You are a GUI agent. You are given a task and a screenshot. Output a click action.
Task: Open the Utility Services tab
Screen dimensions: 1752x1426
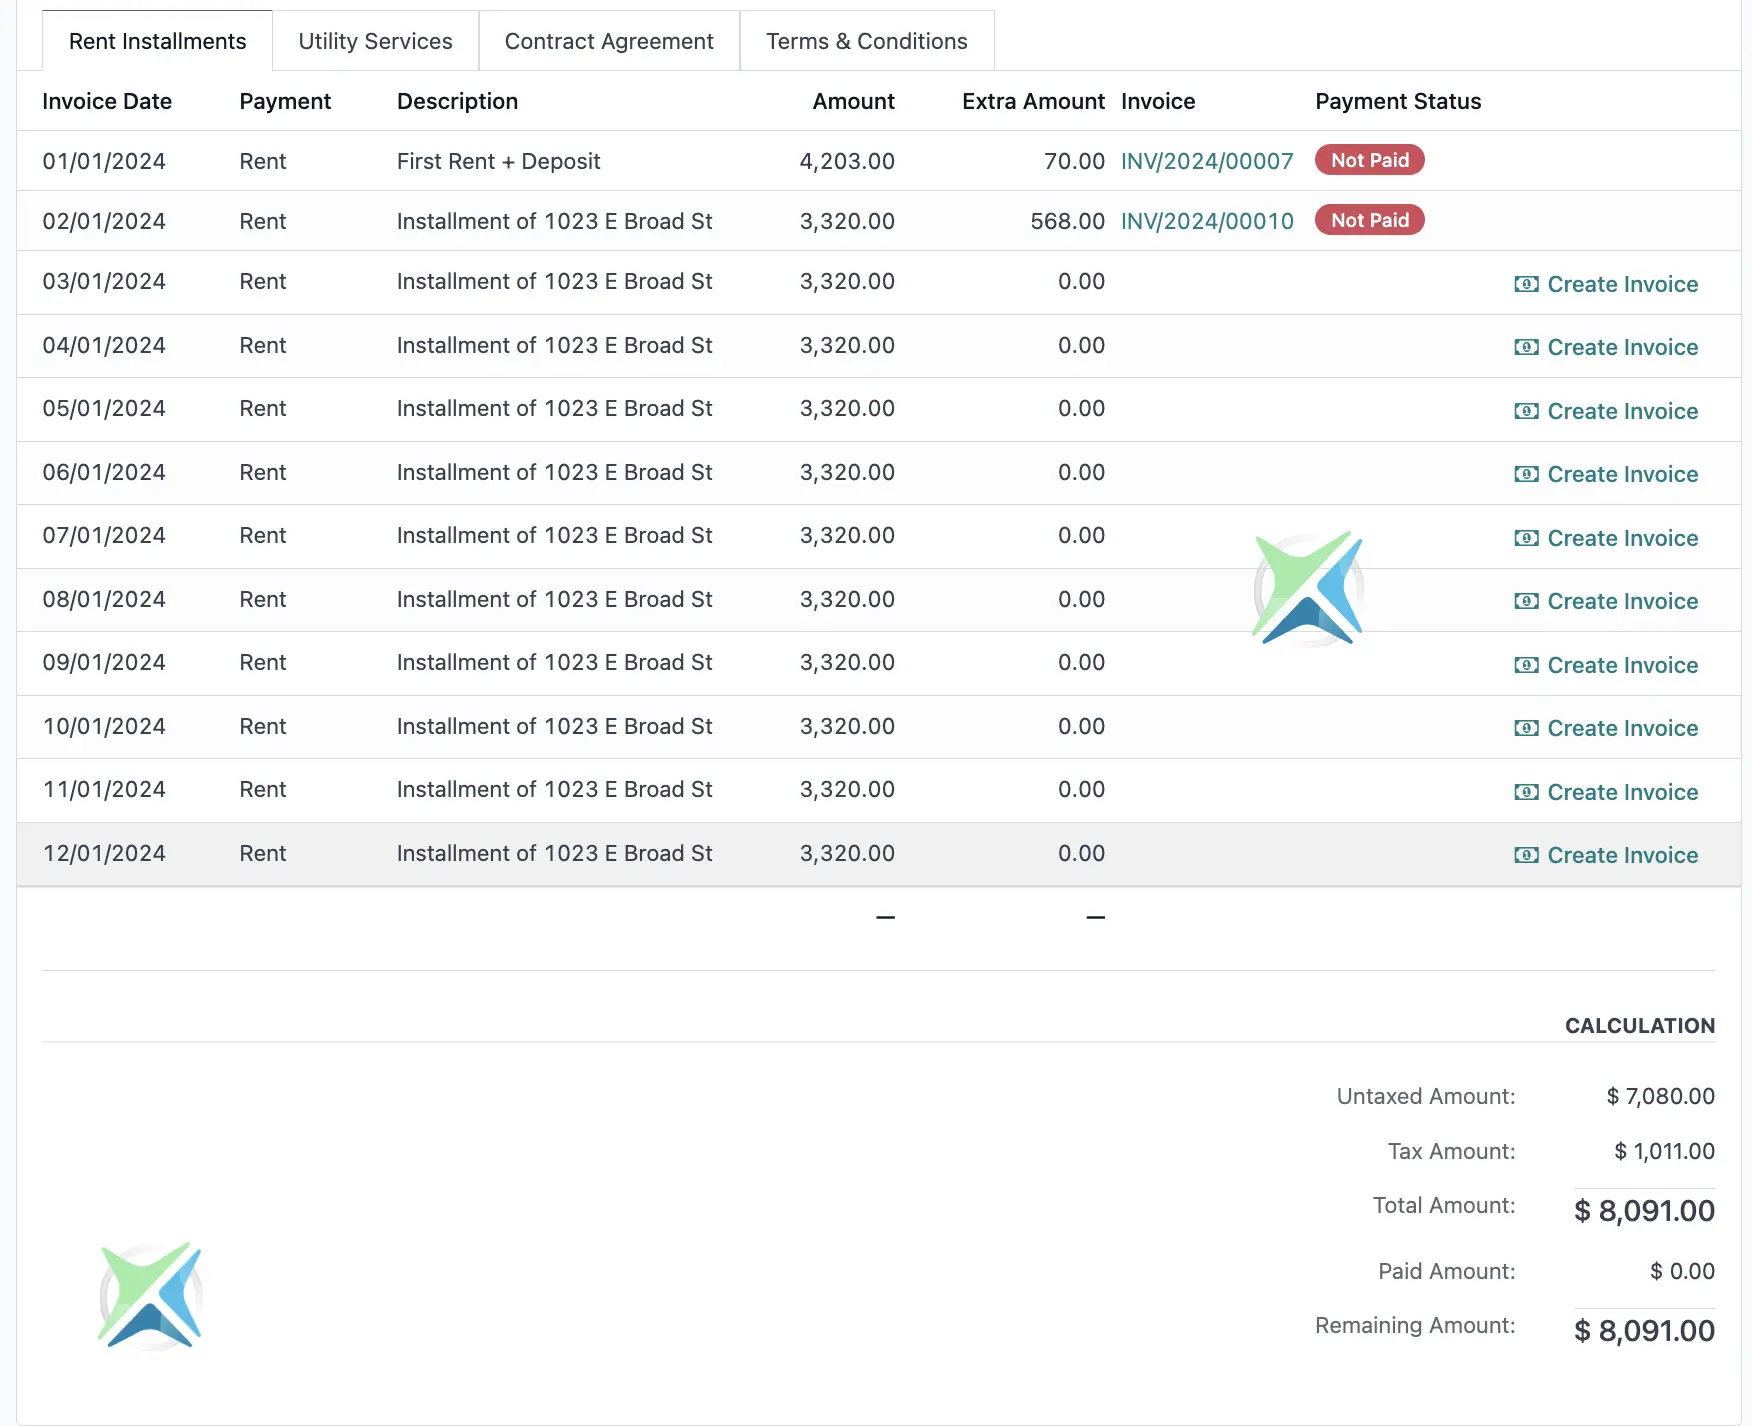375,41
